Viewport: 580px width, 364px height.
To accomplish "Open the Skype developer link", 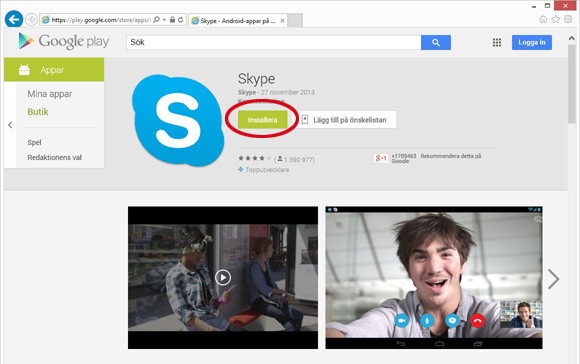I will pos(247,92).
